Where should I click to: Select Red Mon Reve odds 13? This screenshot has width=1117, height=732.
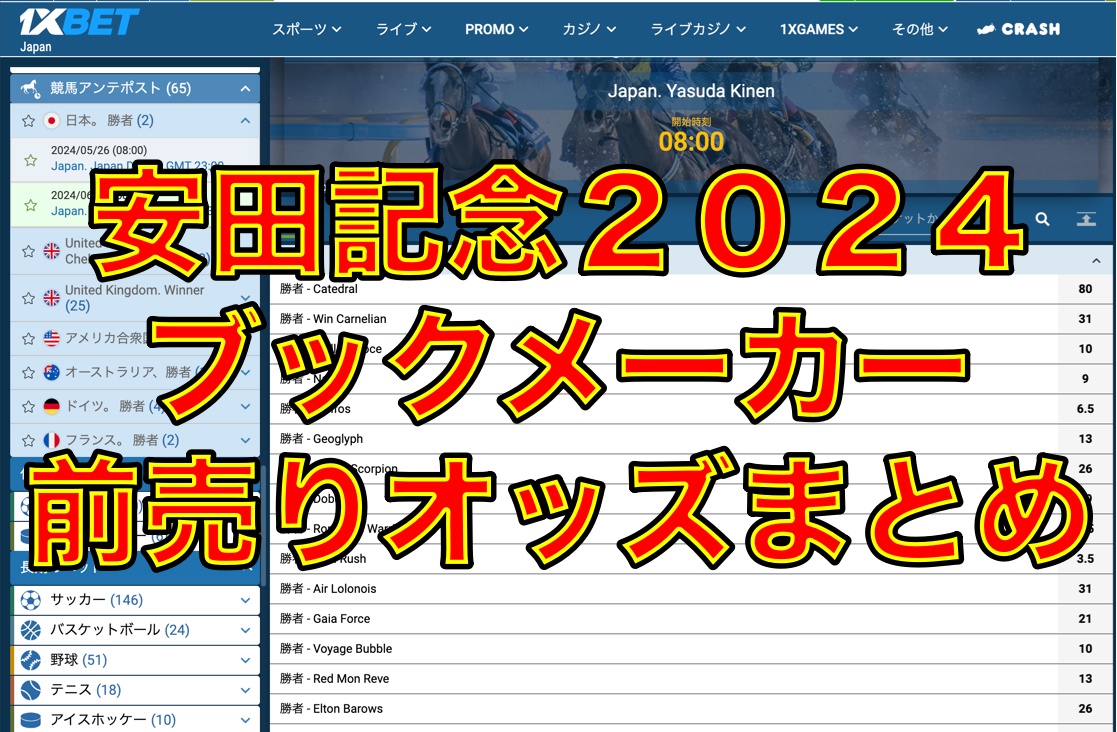click(1085, 679)
